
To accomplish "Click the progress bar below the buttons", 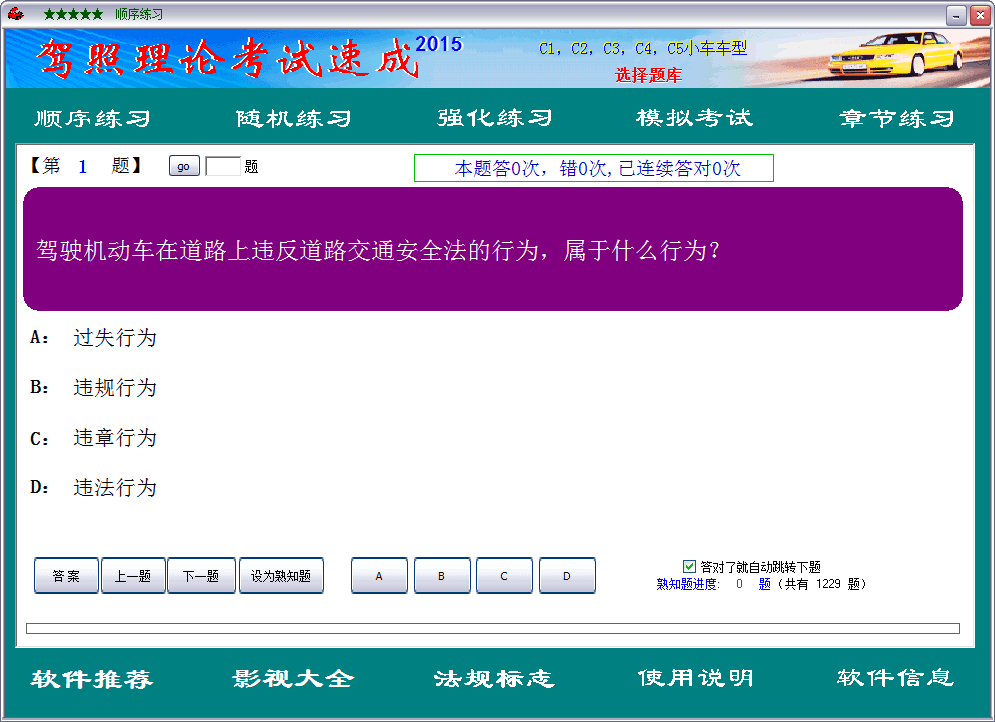I will click(x=492, y=628).
